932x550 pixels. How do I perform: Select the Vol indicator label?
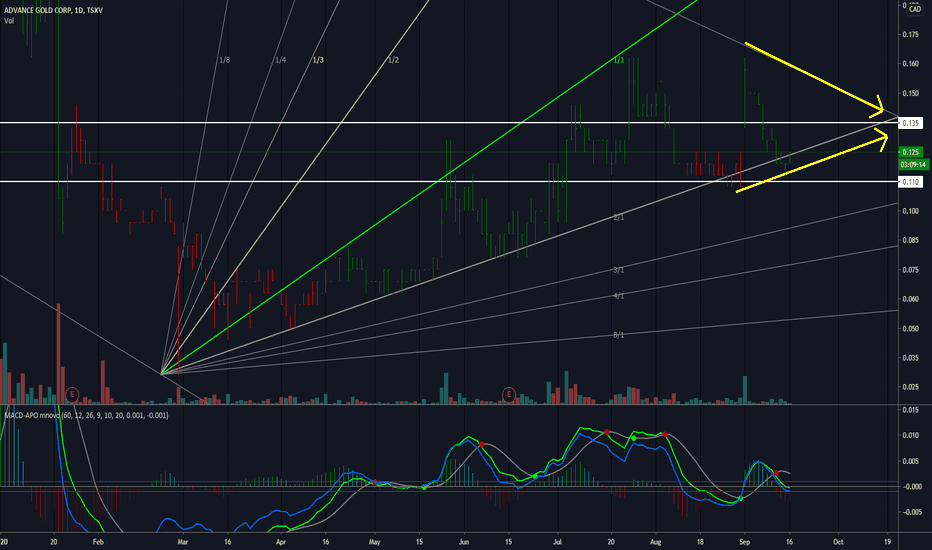click(x=9, y=21)
